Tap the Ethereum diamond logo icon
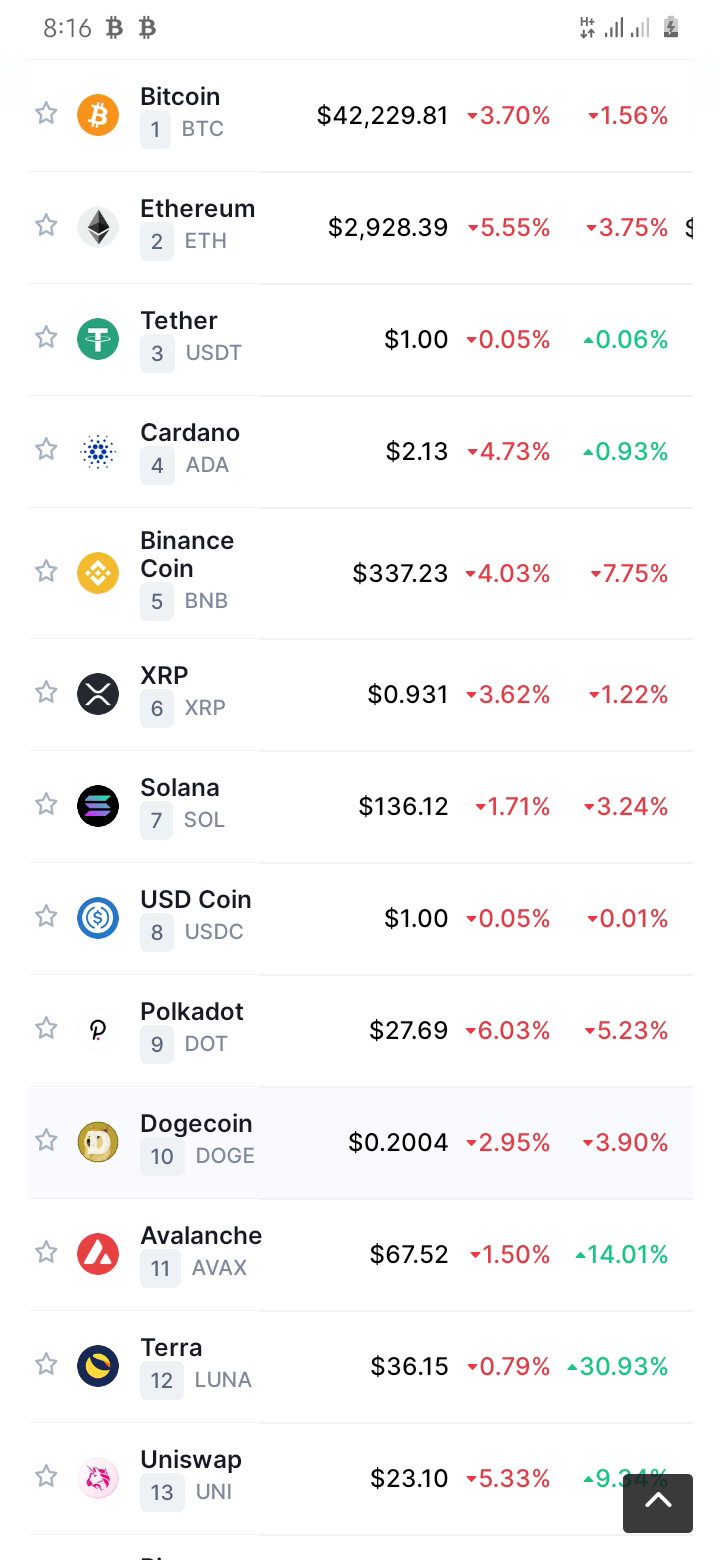 [98, 227]
